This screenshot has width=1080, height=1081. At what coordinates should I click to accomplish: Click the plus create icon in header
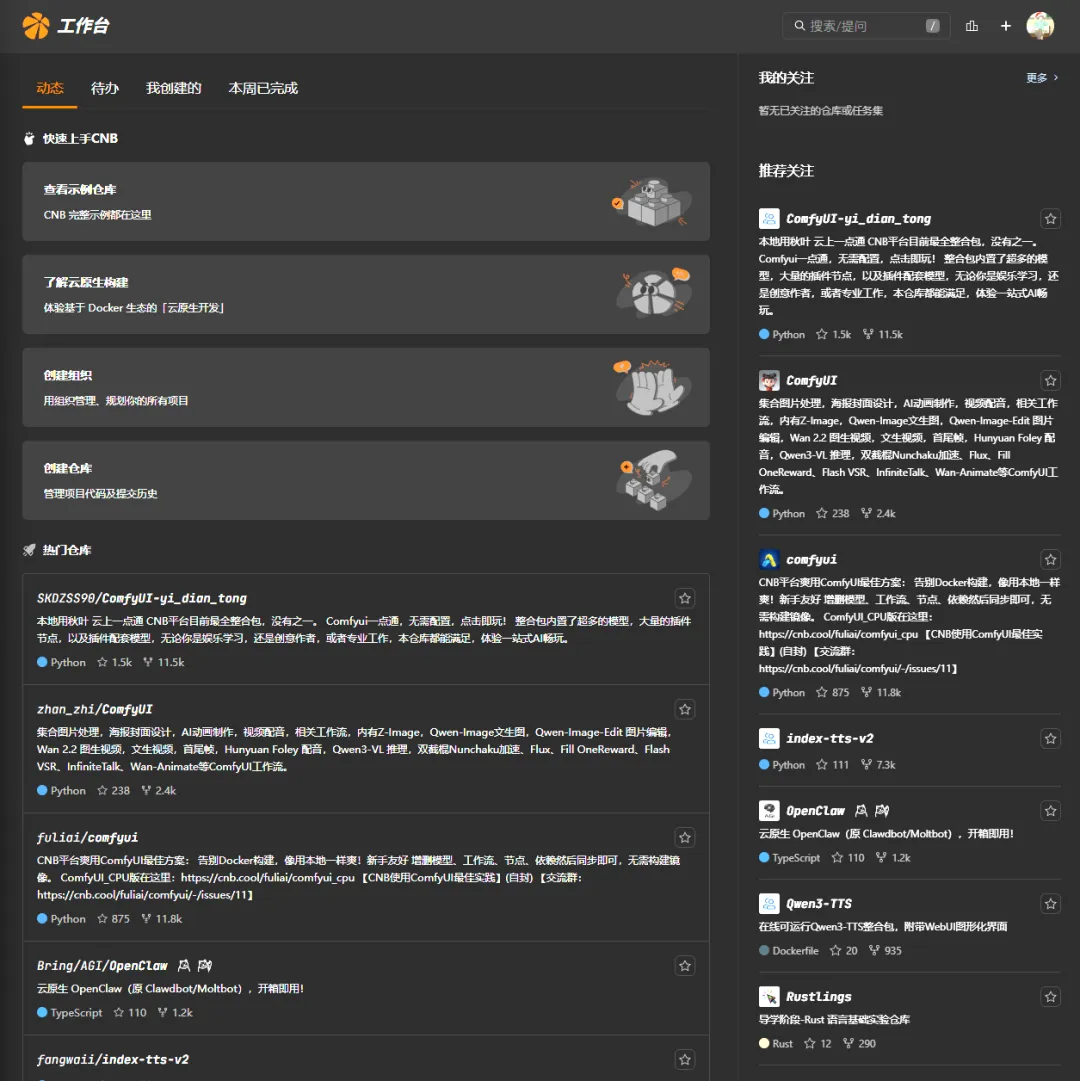tap(1006, 26)
